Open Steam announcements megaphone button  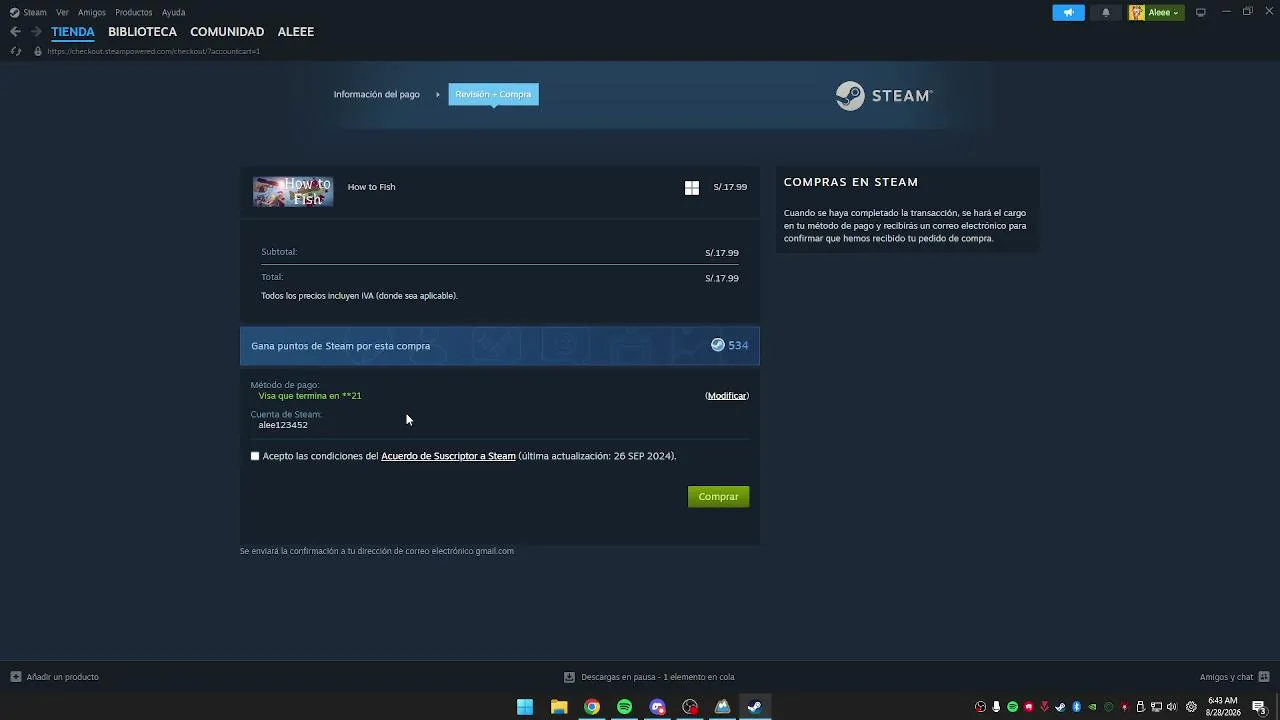(x=1068, y=12)
